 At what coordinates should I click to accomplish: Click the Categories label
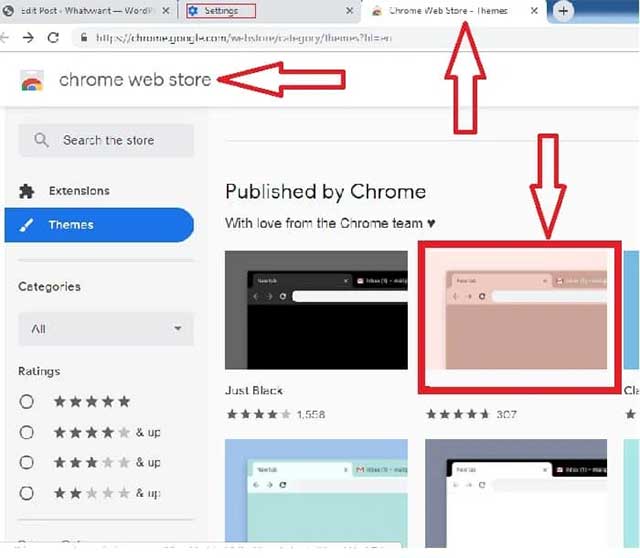tap(49, 287)
